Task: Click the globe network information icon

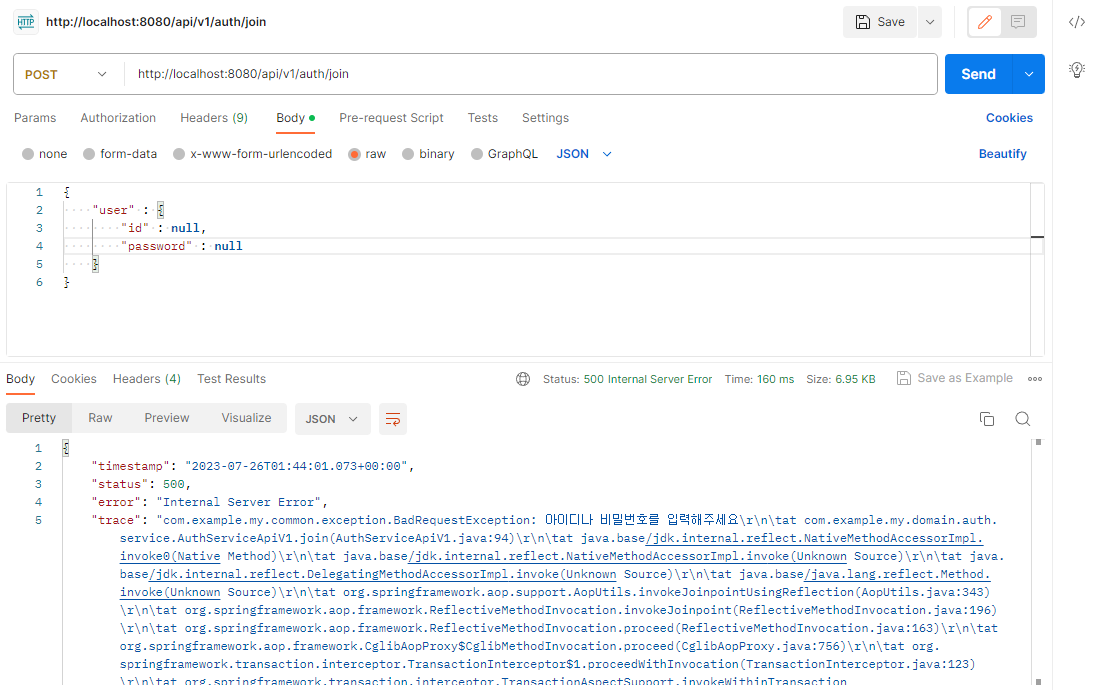Action: coord(523,379)
